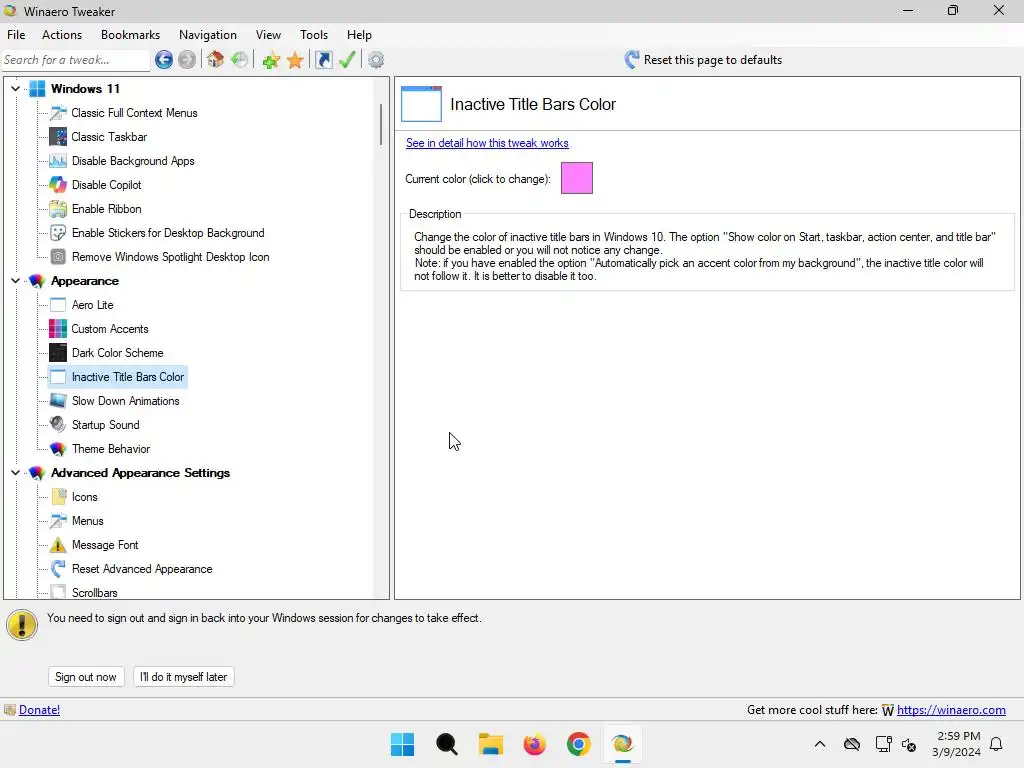This screenshot has height=768, width=1024.
Task: Click the green checkmark toolbar icon
Action: [x=347, y=60]
